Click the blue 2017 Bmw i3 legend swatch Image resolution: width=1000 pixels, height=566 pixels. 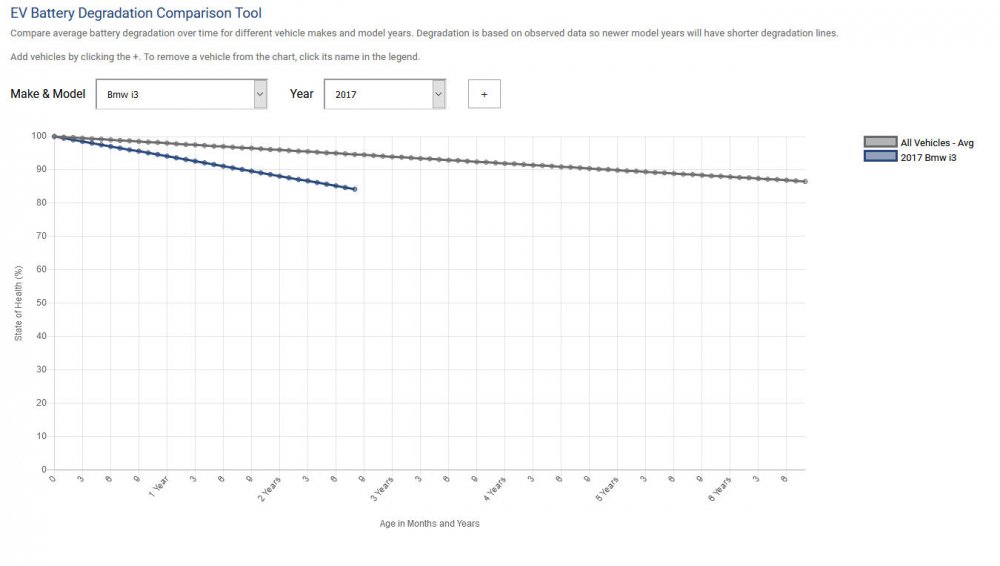pyautogui.click(x=880, y=157)
